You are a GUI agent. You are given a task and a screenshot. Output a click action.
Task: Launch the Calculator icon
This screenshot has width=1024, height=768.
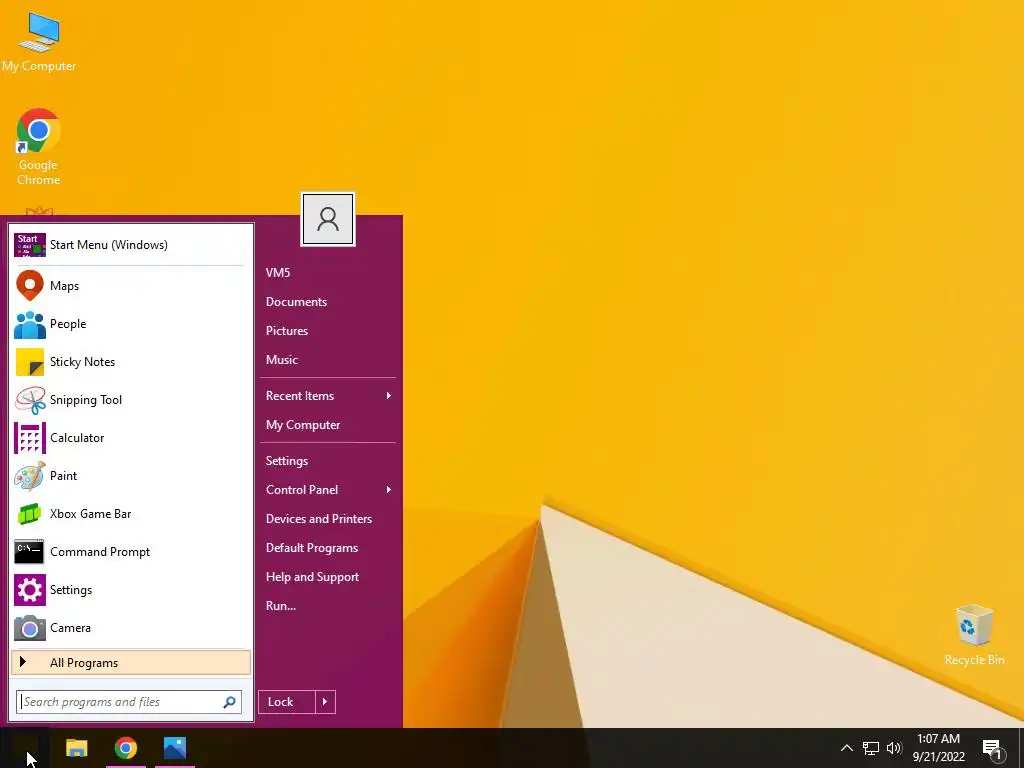click(x=30, y=438)
